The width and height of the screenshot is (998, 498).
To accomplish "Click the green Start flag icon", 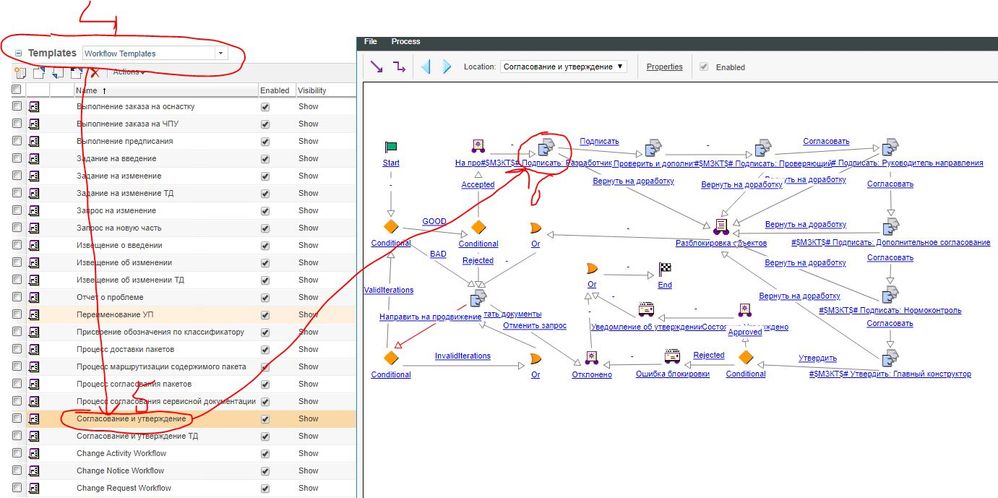I will point(391,147).
